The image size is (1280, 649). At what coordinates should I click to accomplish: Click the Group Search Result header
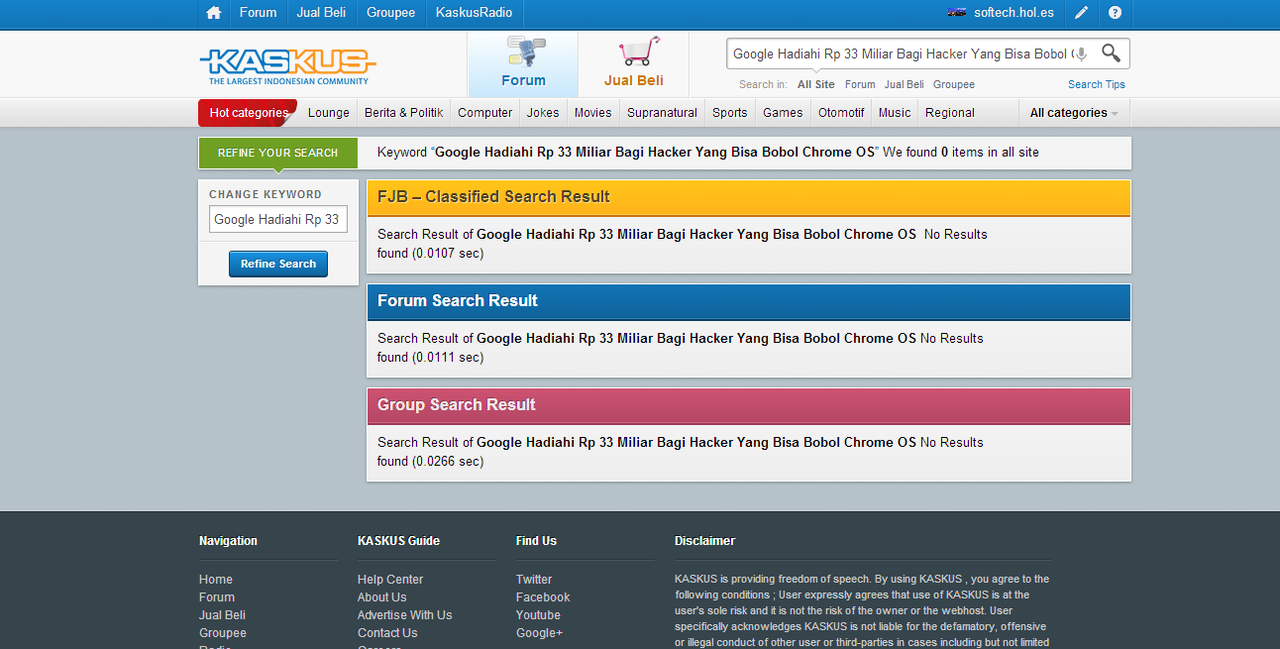749,405
